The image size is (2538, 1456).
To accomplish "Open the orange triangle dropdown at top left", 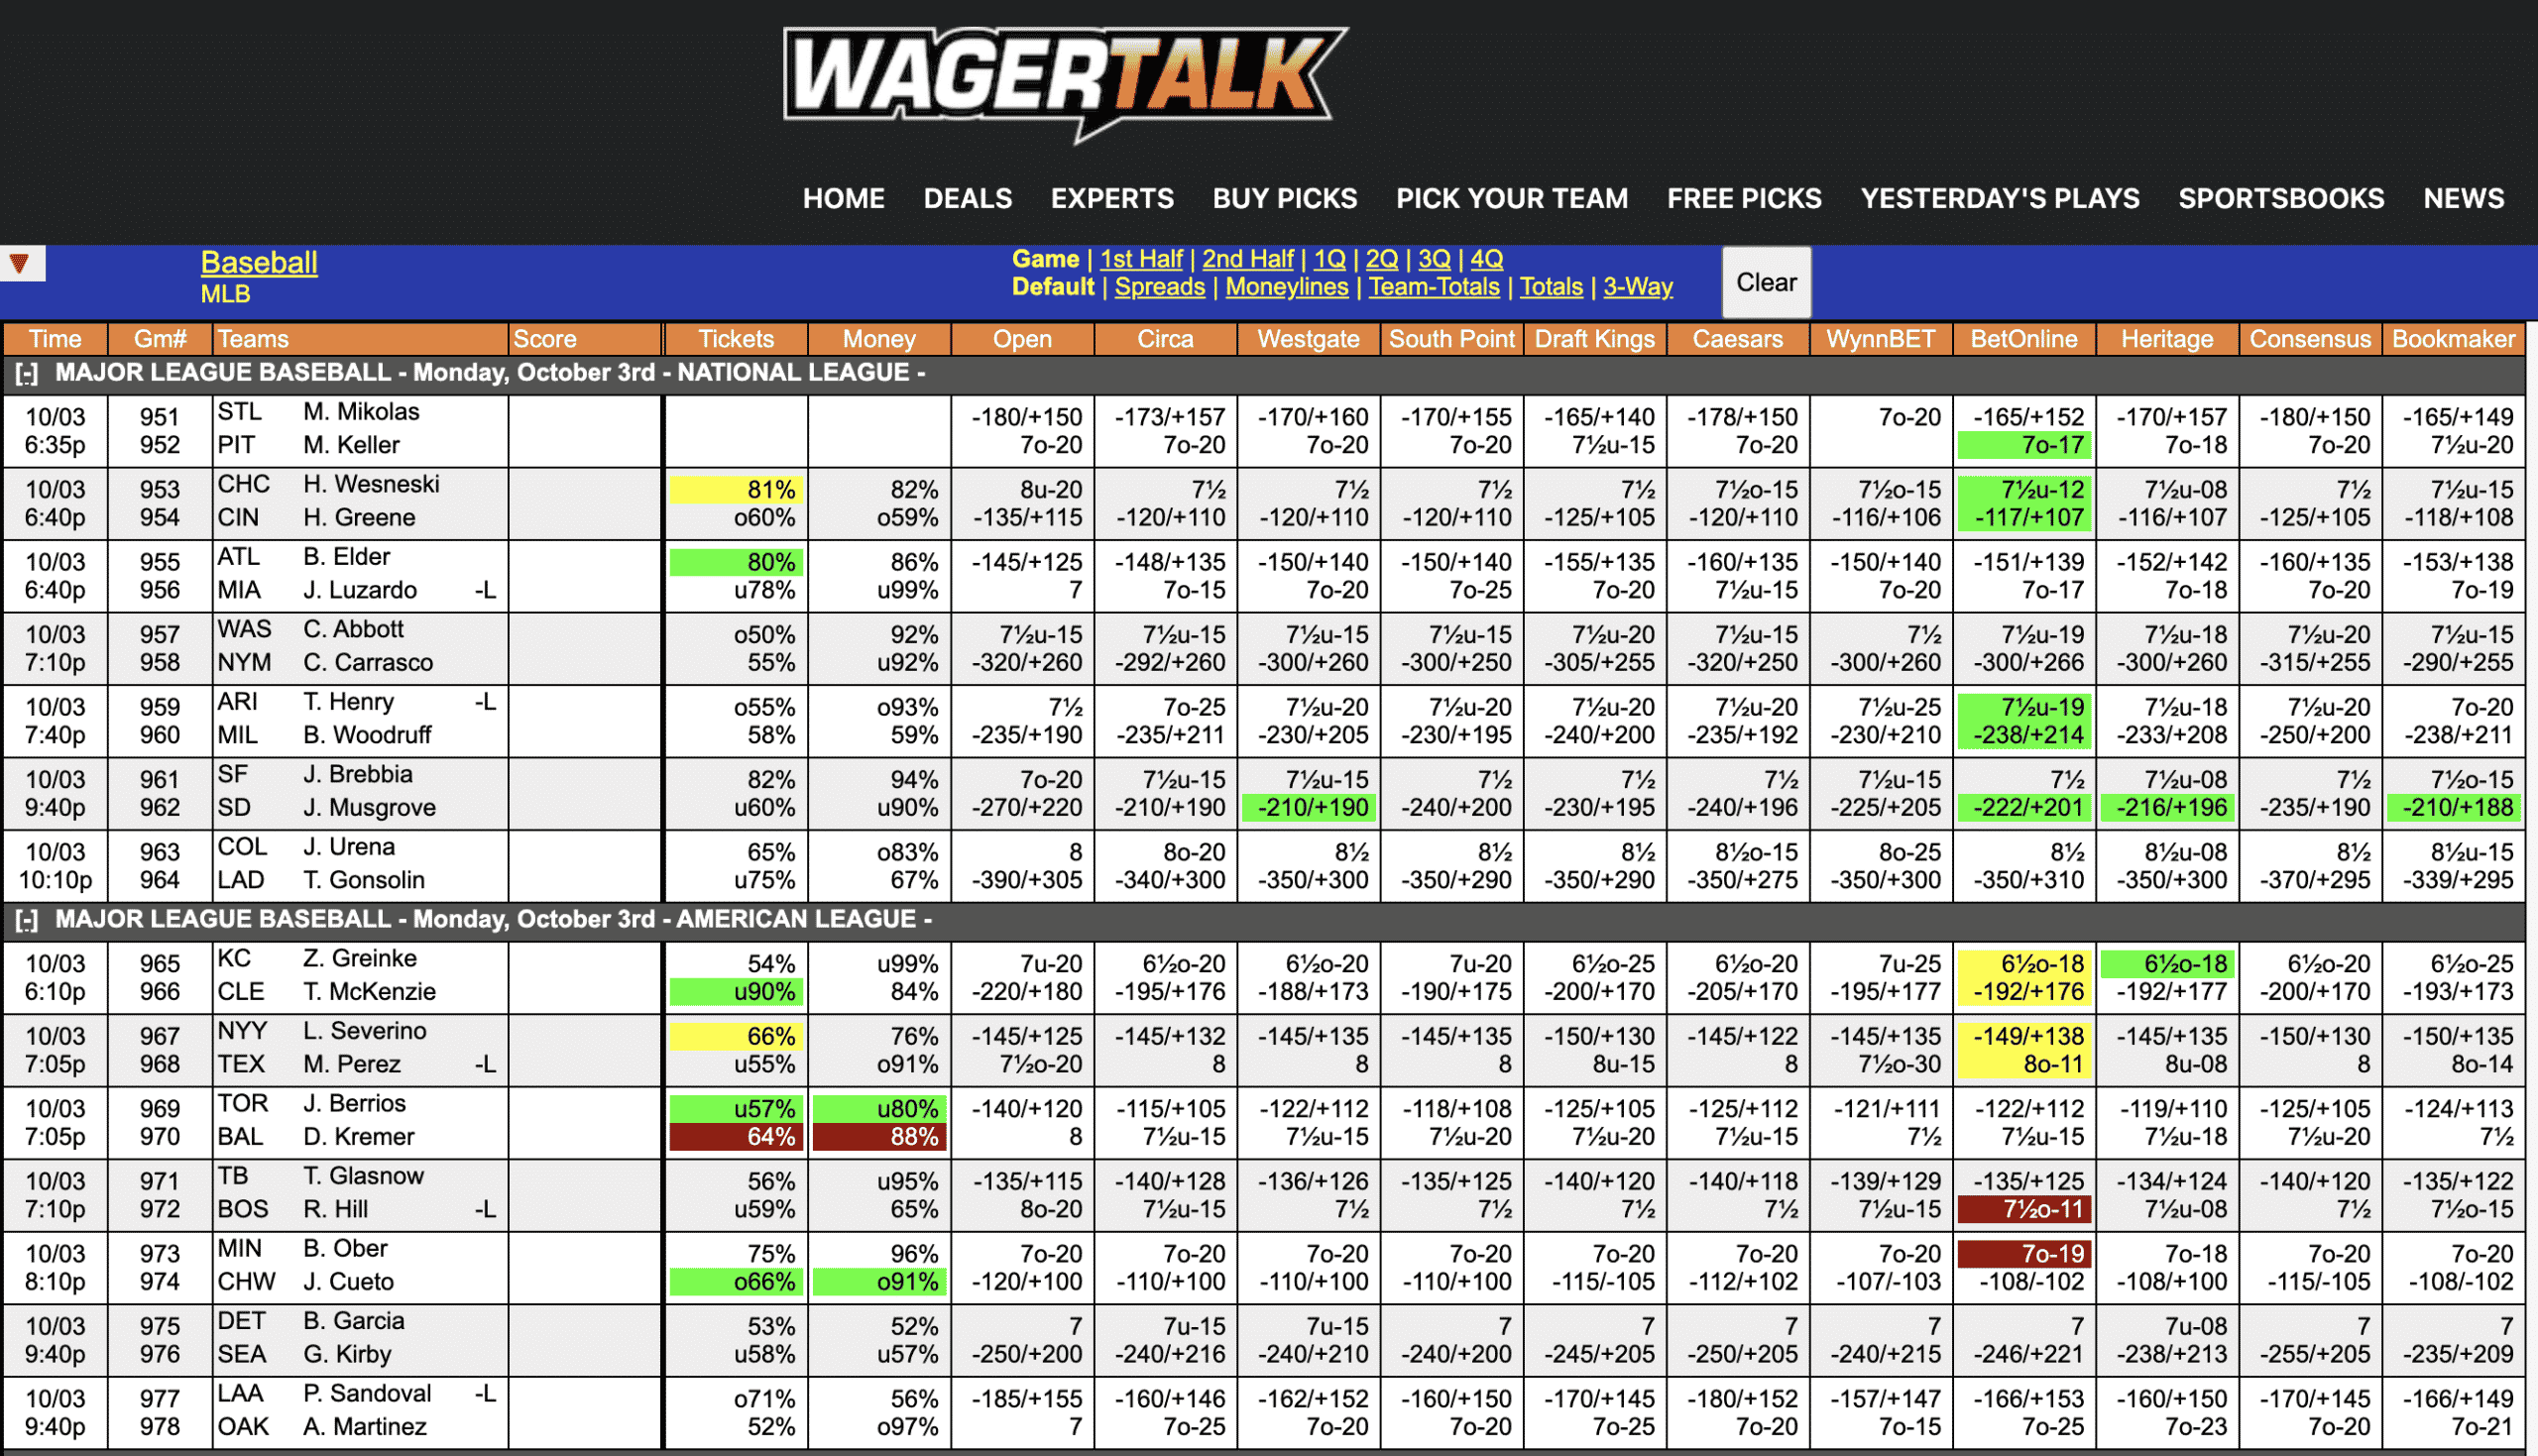I will [20, 264].
